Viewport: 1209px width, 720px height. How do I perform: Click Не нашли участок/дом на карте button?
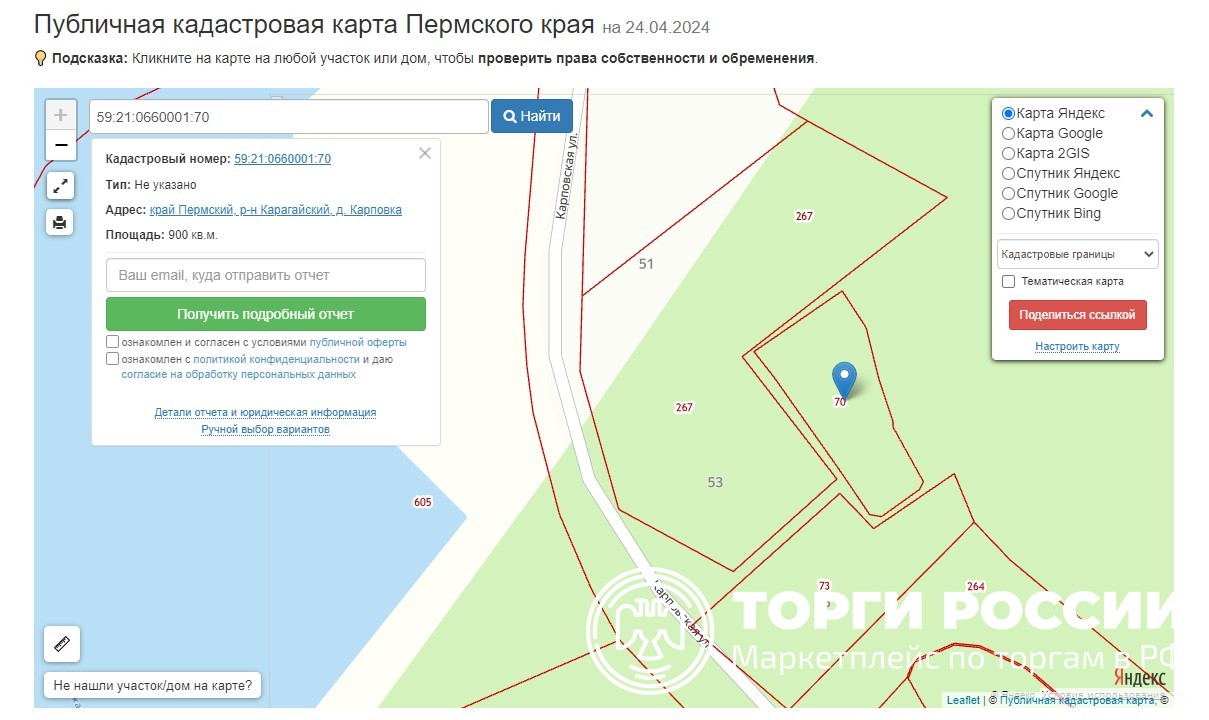[x=153, y=686]
